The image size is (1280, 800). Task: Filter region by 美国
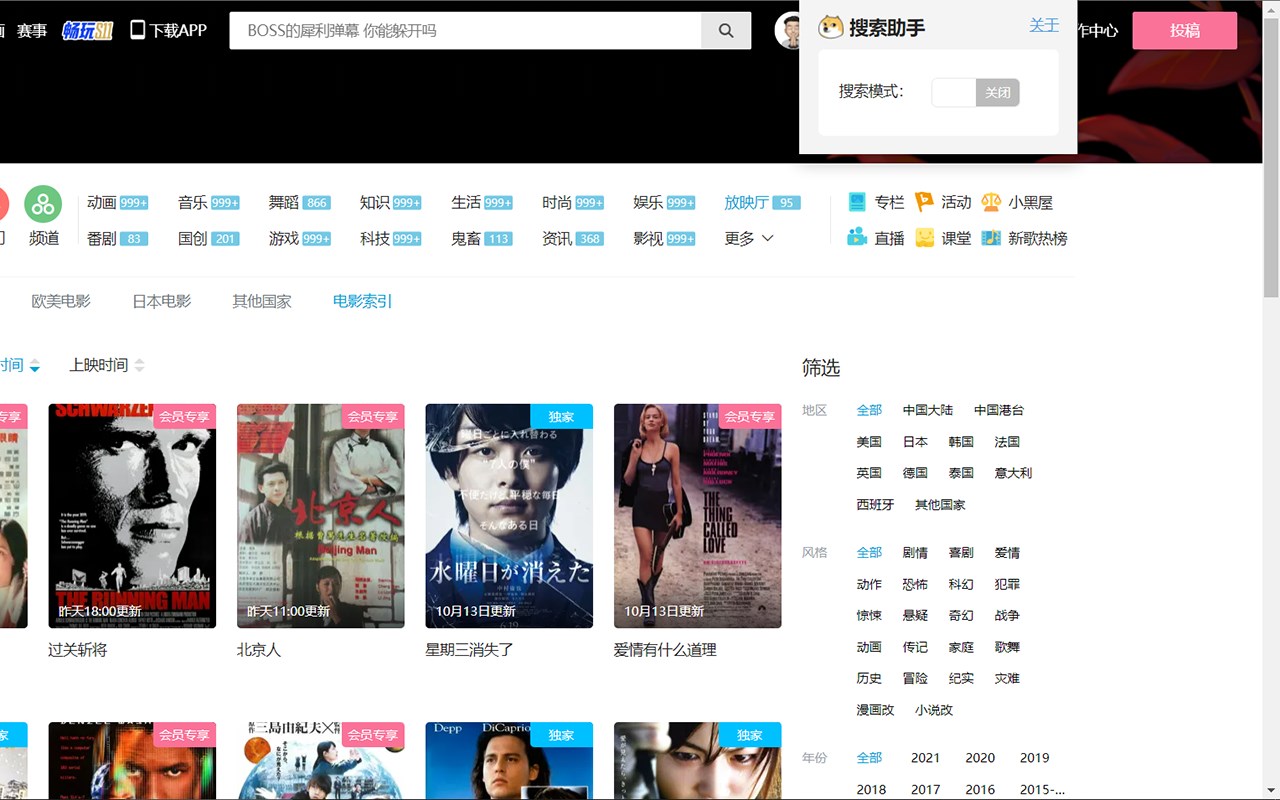coord(869,442)
